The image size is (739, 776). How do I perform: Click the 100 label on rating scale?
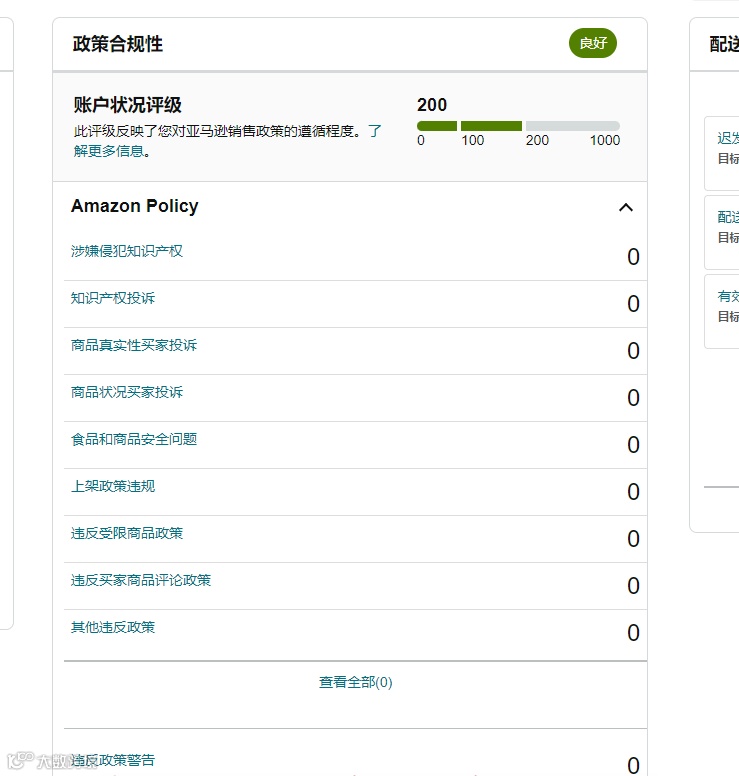coord(473,141)
